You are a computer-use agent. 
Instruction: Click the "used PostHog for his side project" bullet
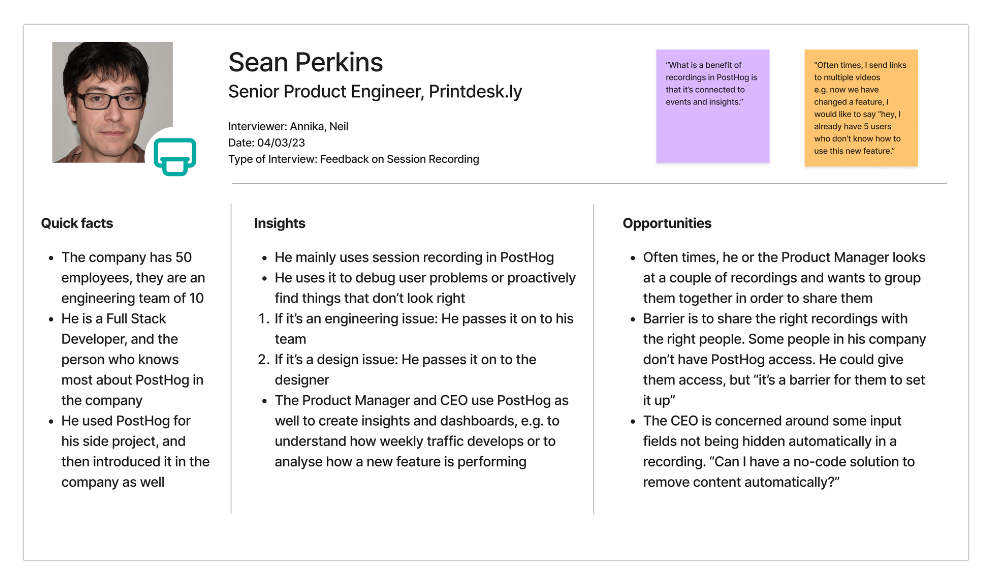click(134, 451)
